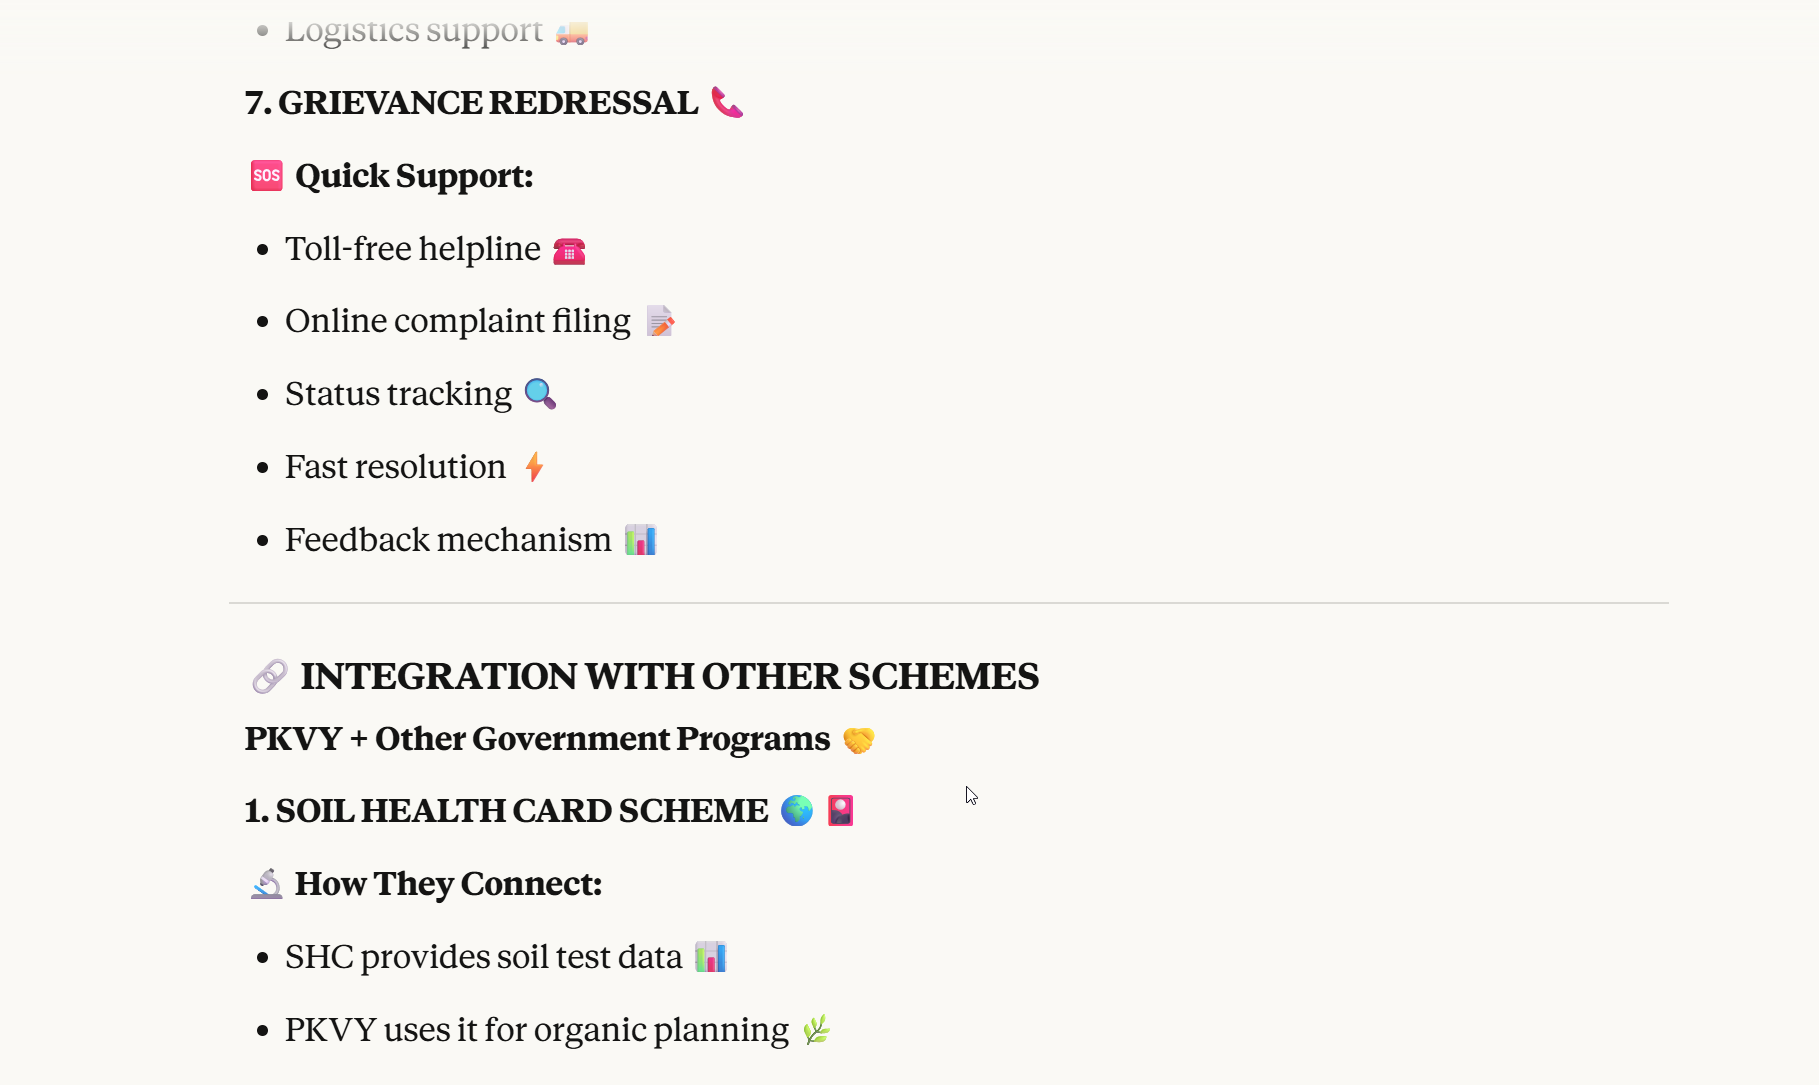
Task: Click the lightning bolt emoji after Fast resolution
Action: pos(535,467)
